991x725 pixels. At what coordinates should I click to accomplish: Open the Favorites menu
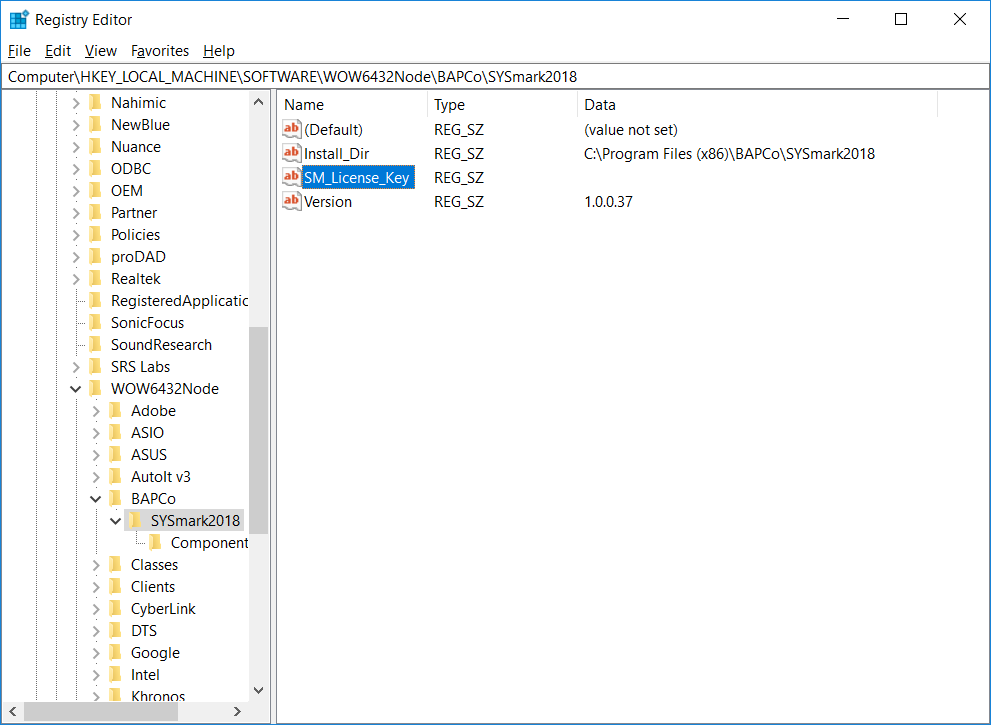coord(160,51)
